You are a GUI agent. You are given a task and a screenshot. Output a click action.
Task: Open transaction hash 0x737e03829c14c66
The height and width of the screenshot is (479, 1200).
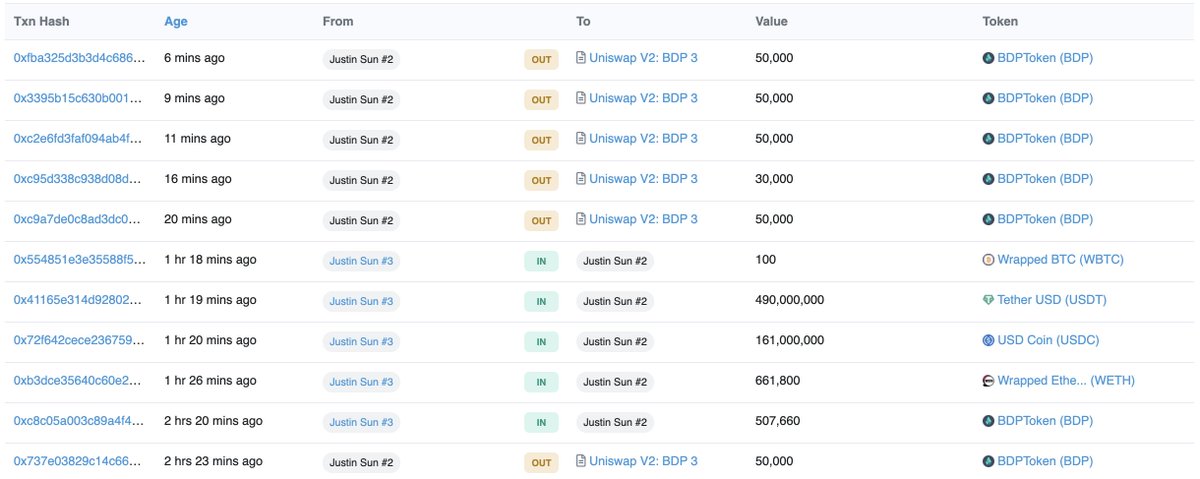coord(77,461)
